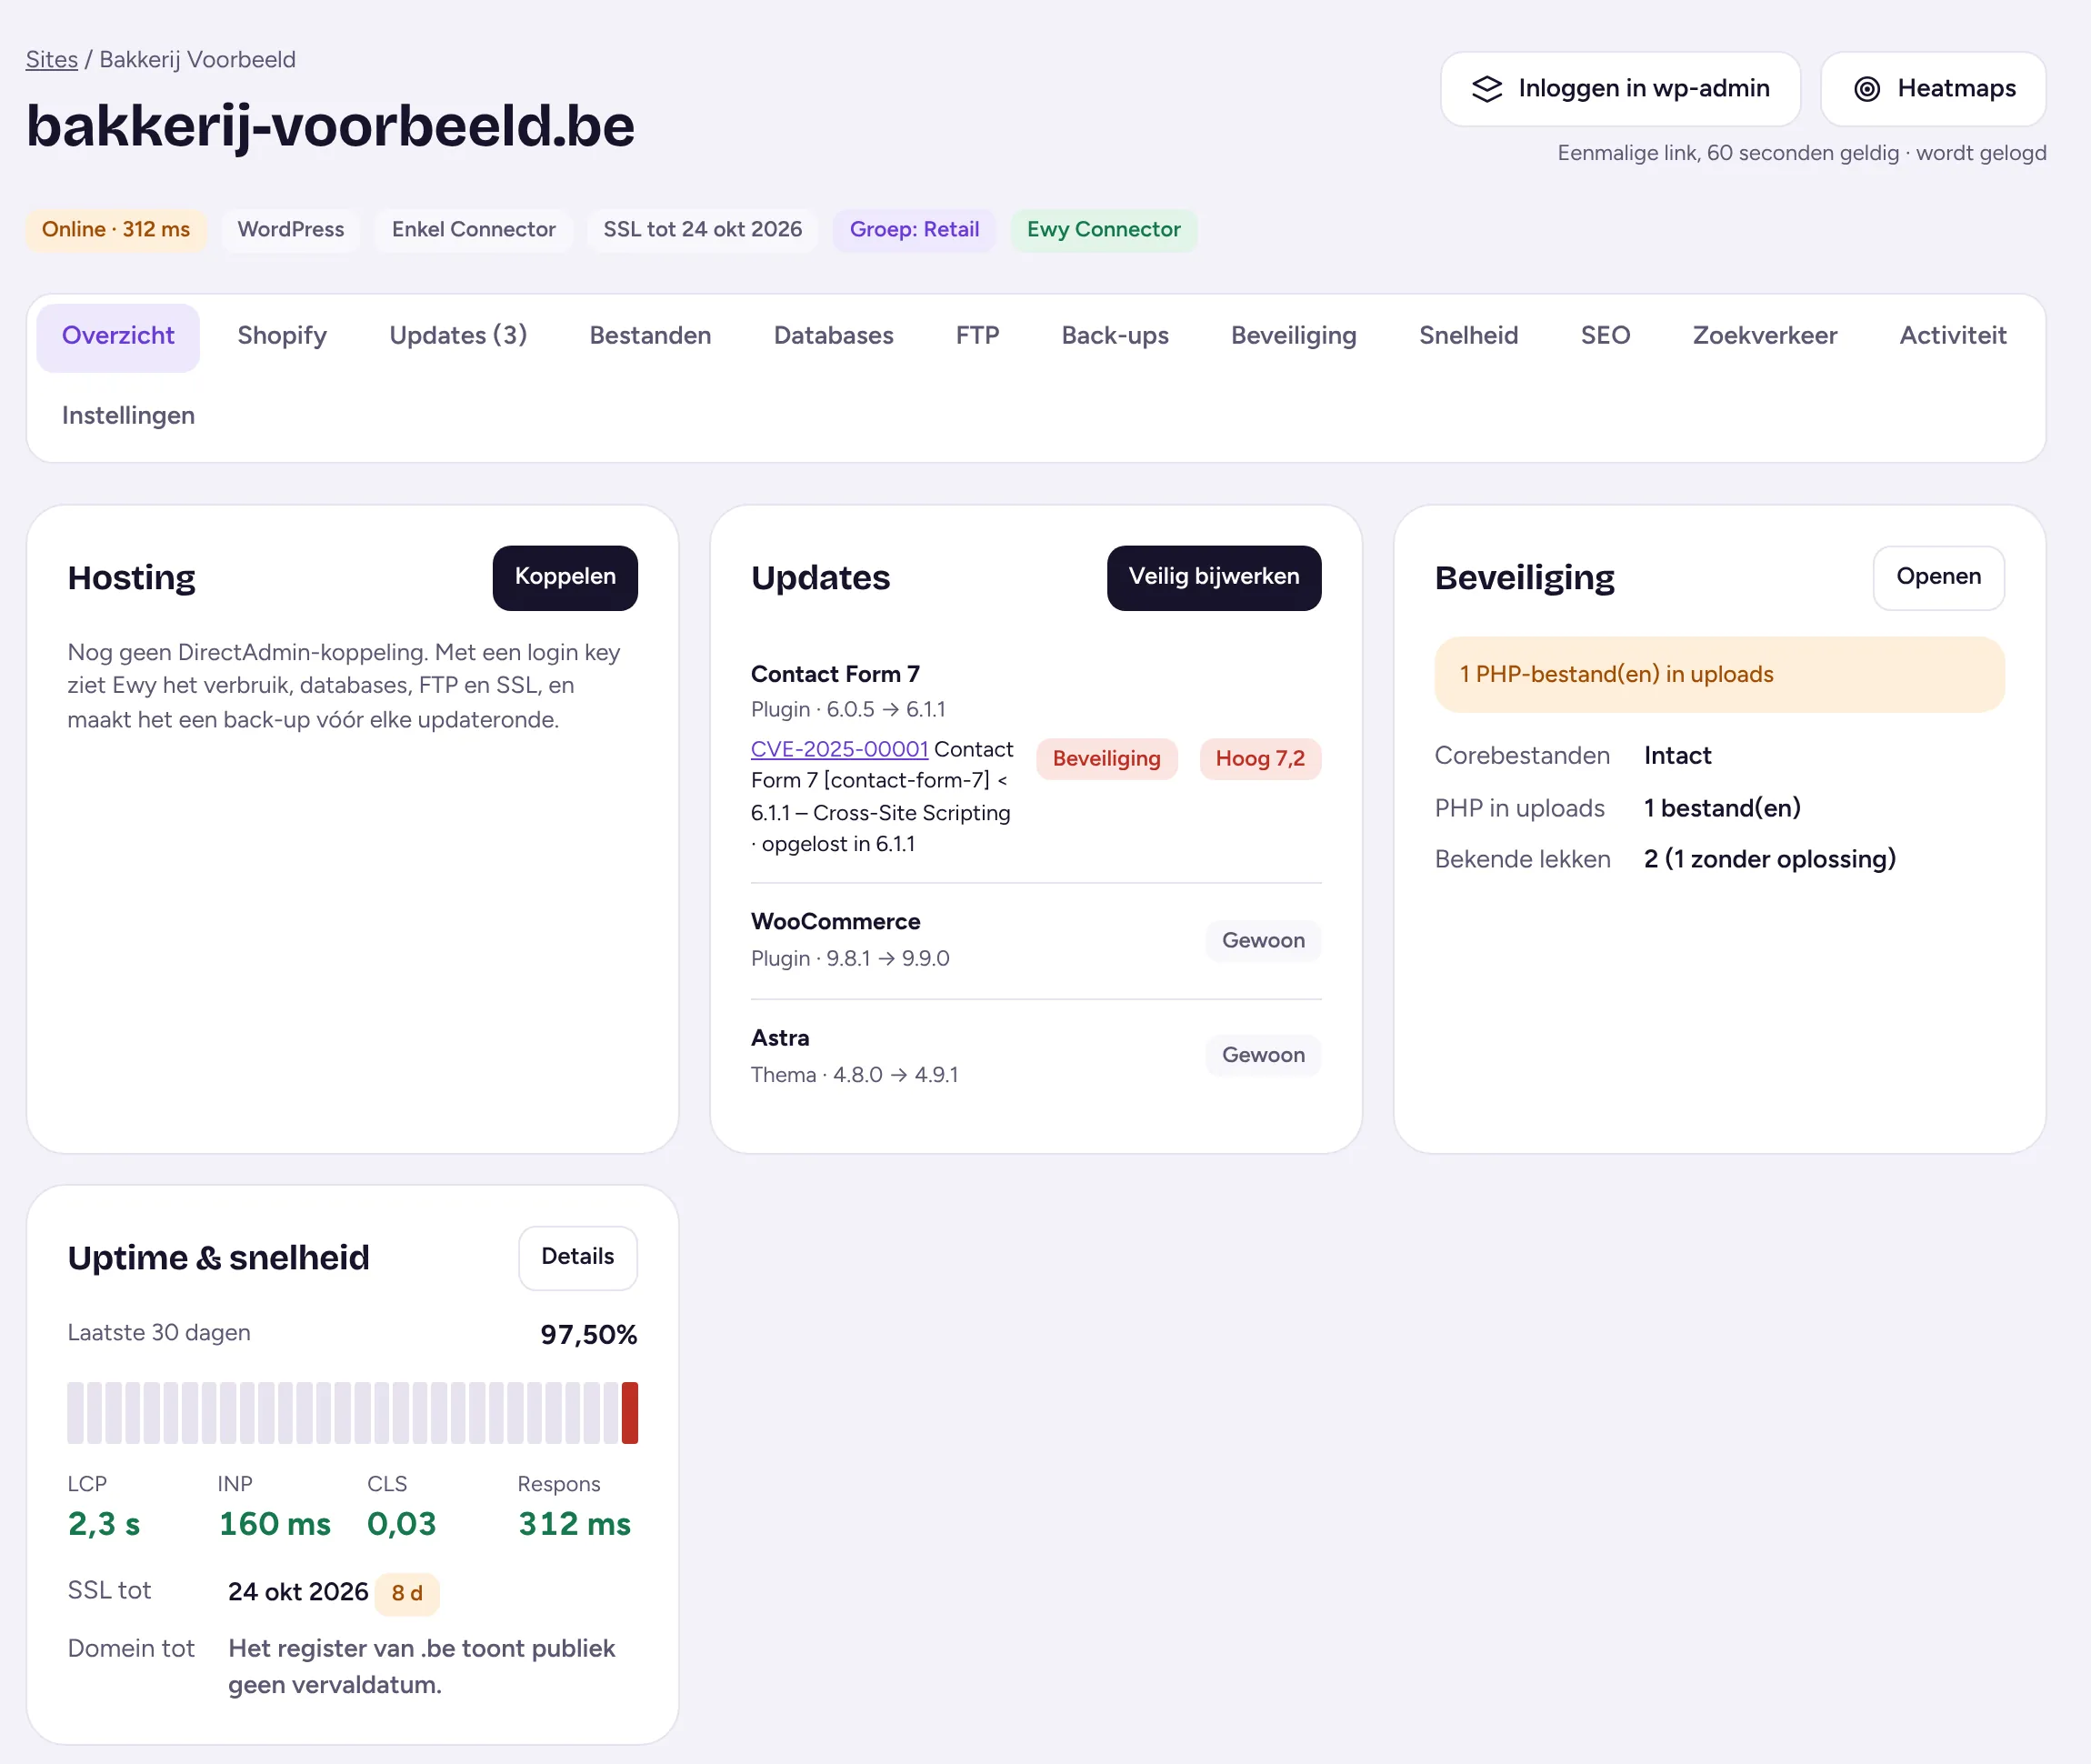Select the FTP tab
Image resolution: width=2091 pixels, height=1764 pixels.
point(977,336)
